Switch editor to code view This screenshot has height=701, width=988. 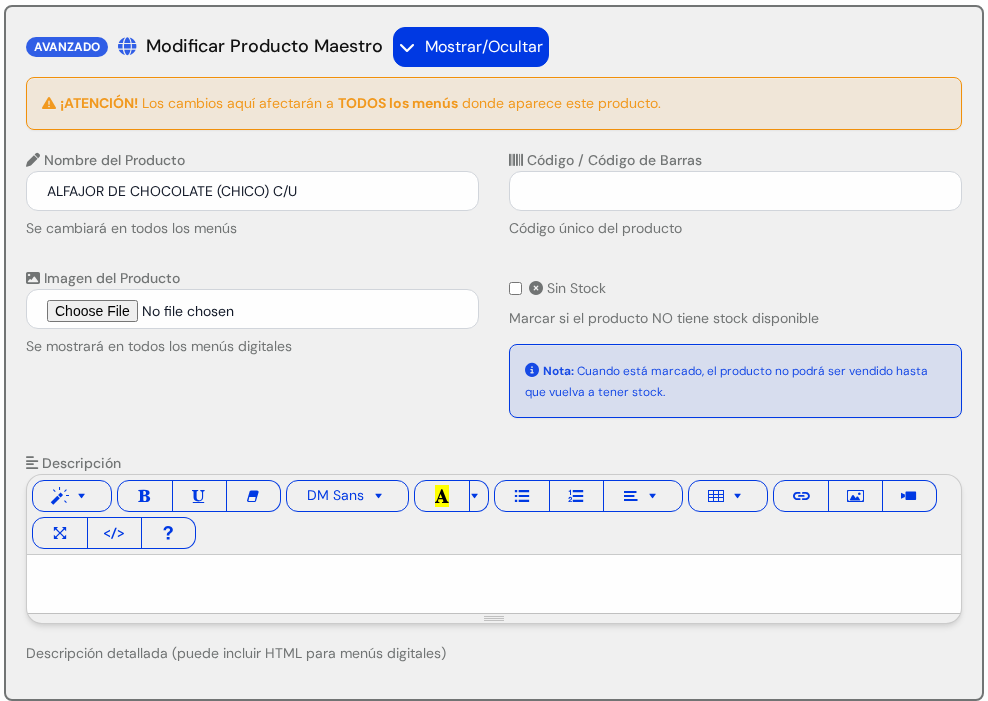[x=114, y=533]
